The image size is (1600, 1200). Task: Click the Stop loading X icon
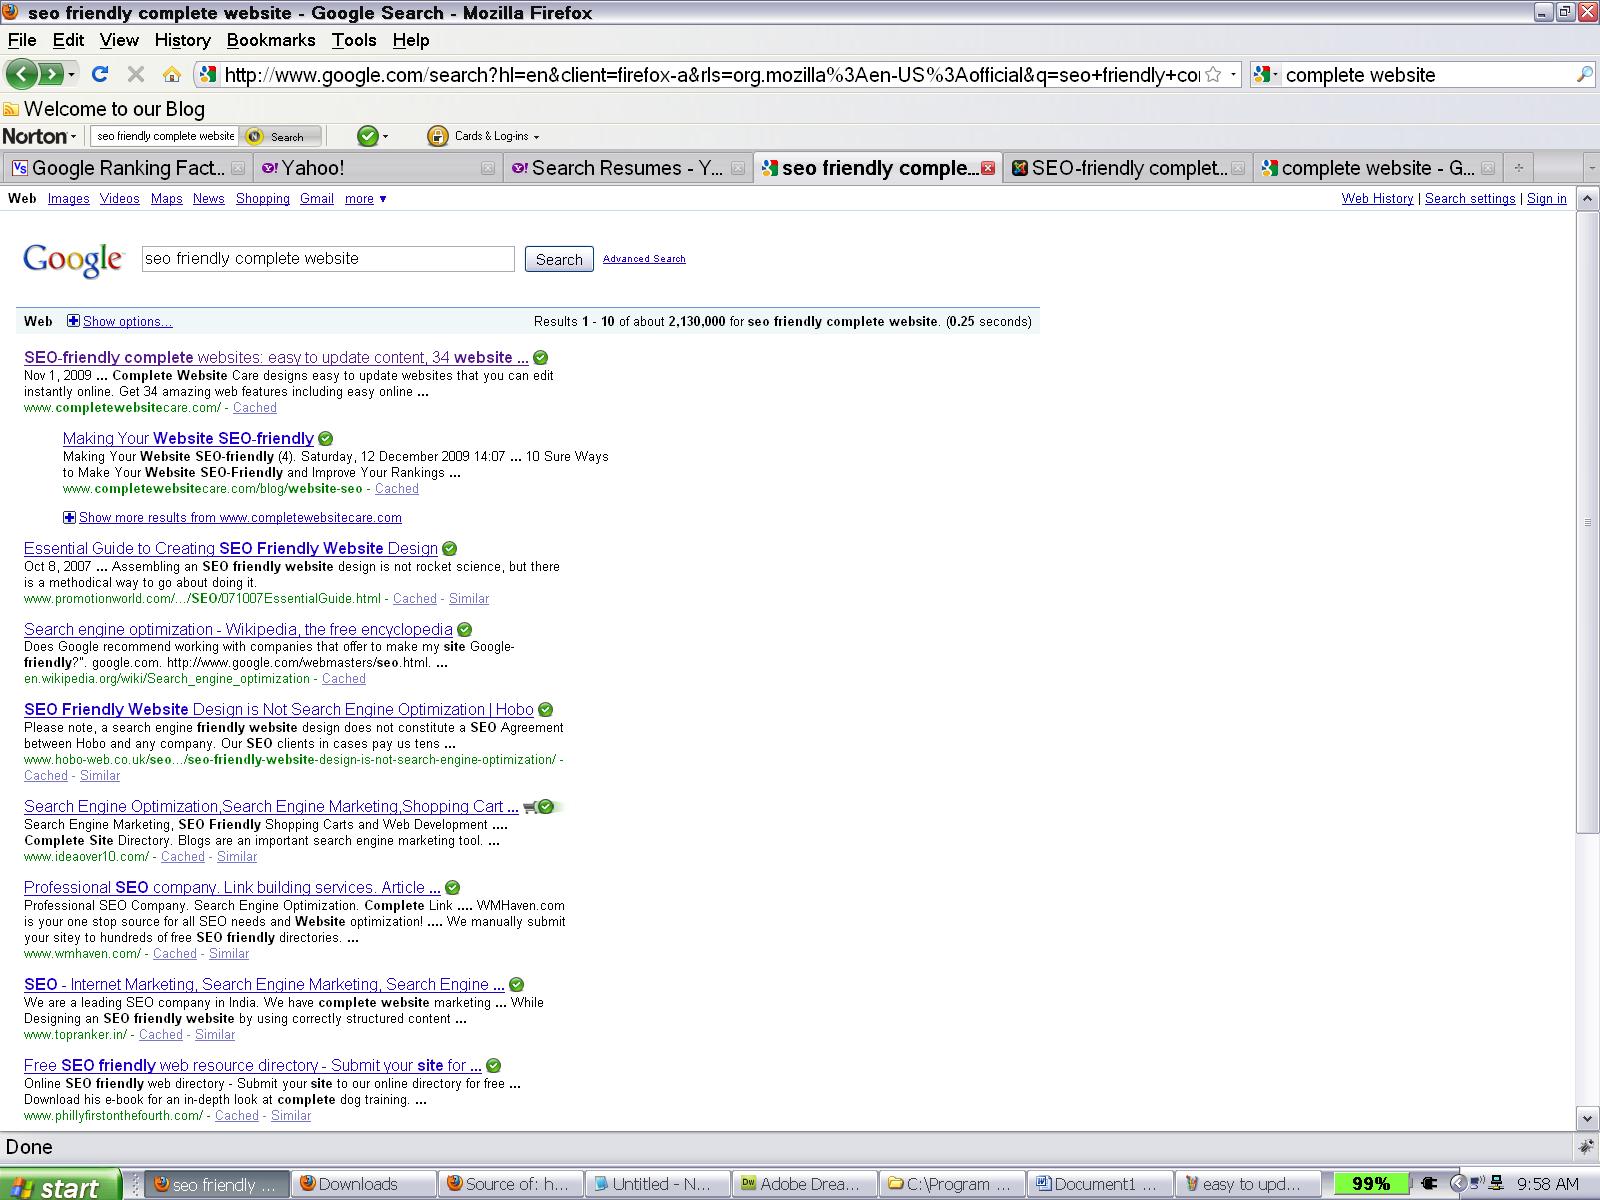(x=136, y=74)
